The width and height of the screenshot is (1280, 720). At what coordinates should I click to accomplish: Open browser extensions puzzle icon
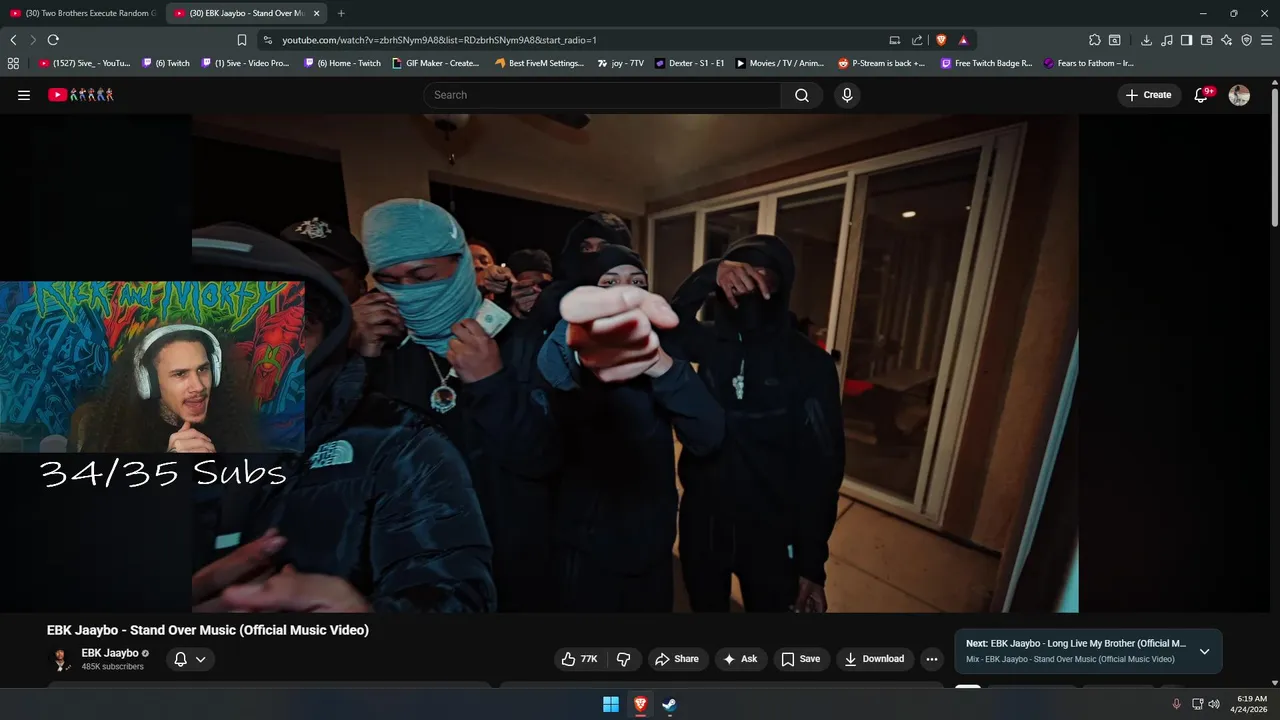[x=1095, y=40]
